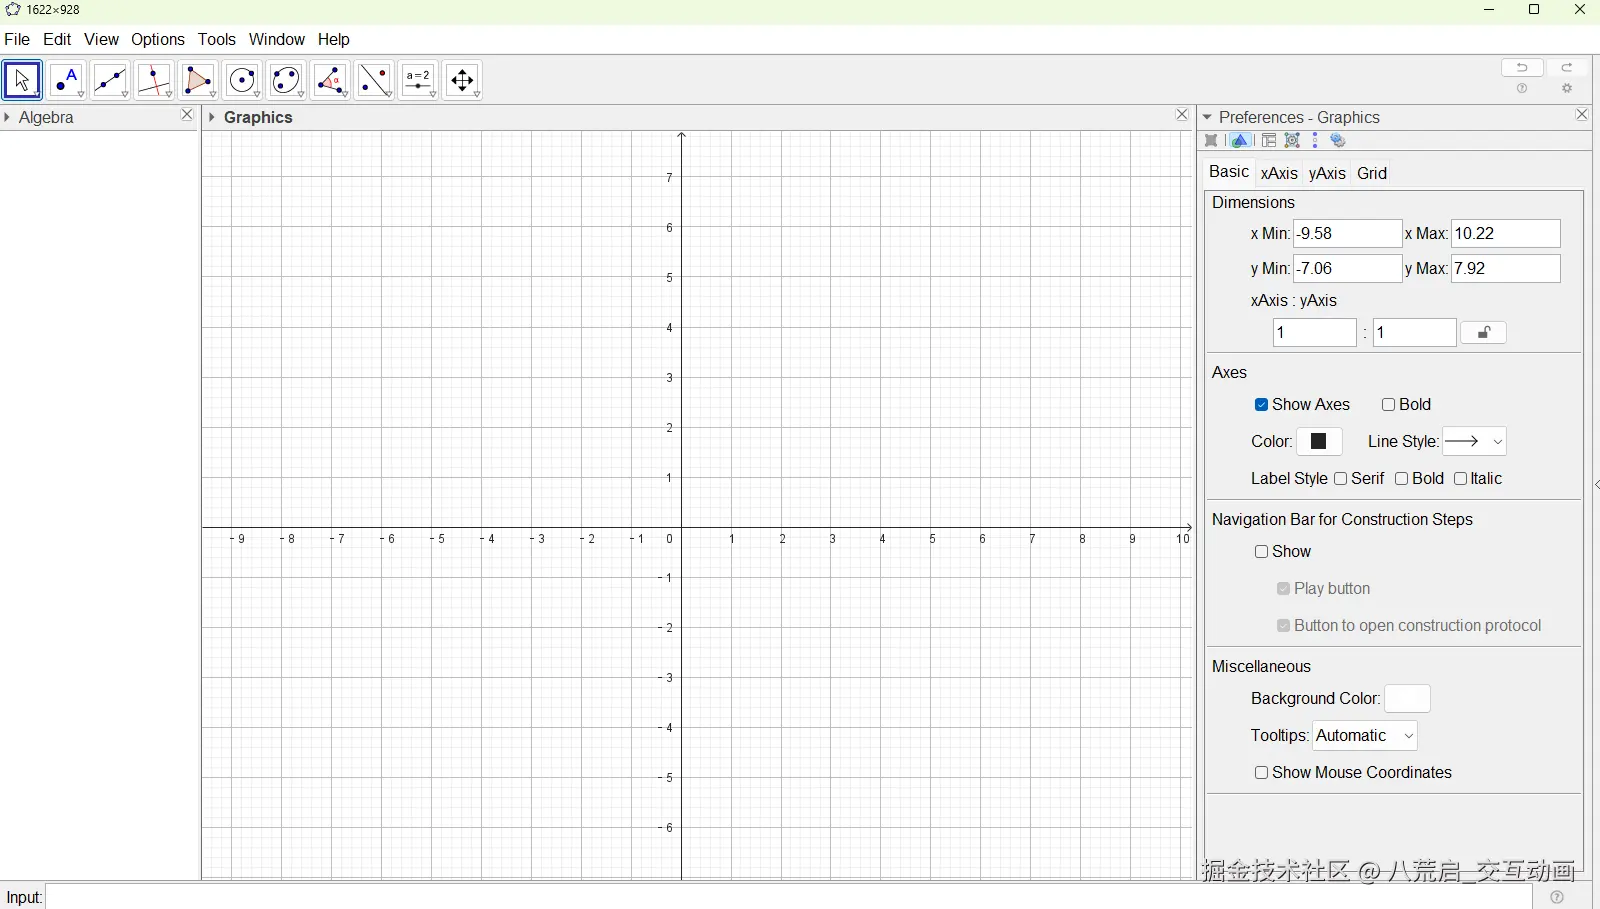Switch to the xAxis tab
Image resolution: width=1600 pixels, height=909 pixels.
1279,173
